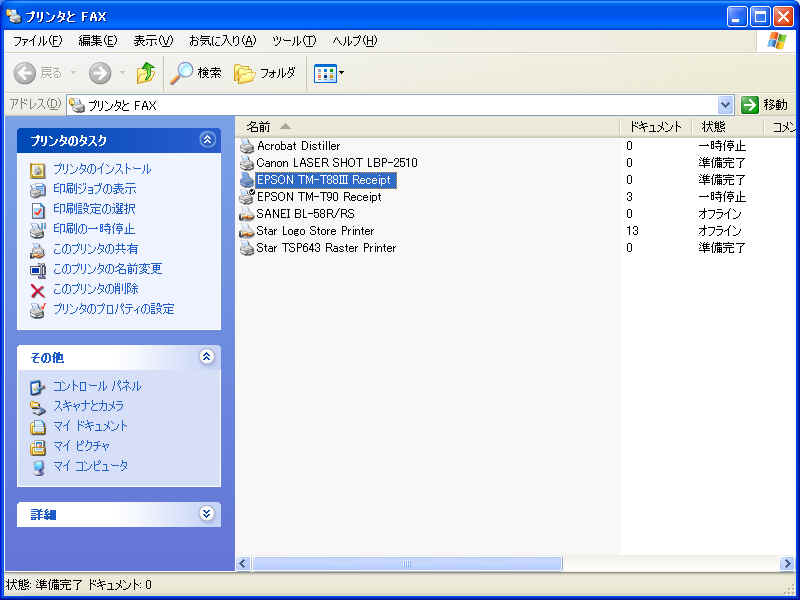The image size is (800, 600).
Task: Open the ファイル(F) menu
Action: pos(37,41)
